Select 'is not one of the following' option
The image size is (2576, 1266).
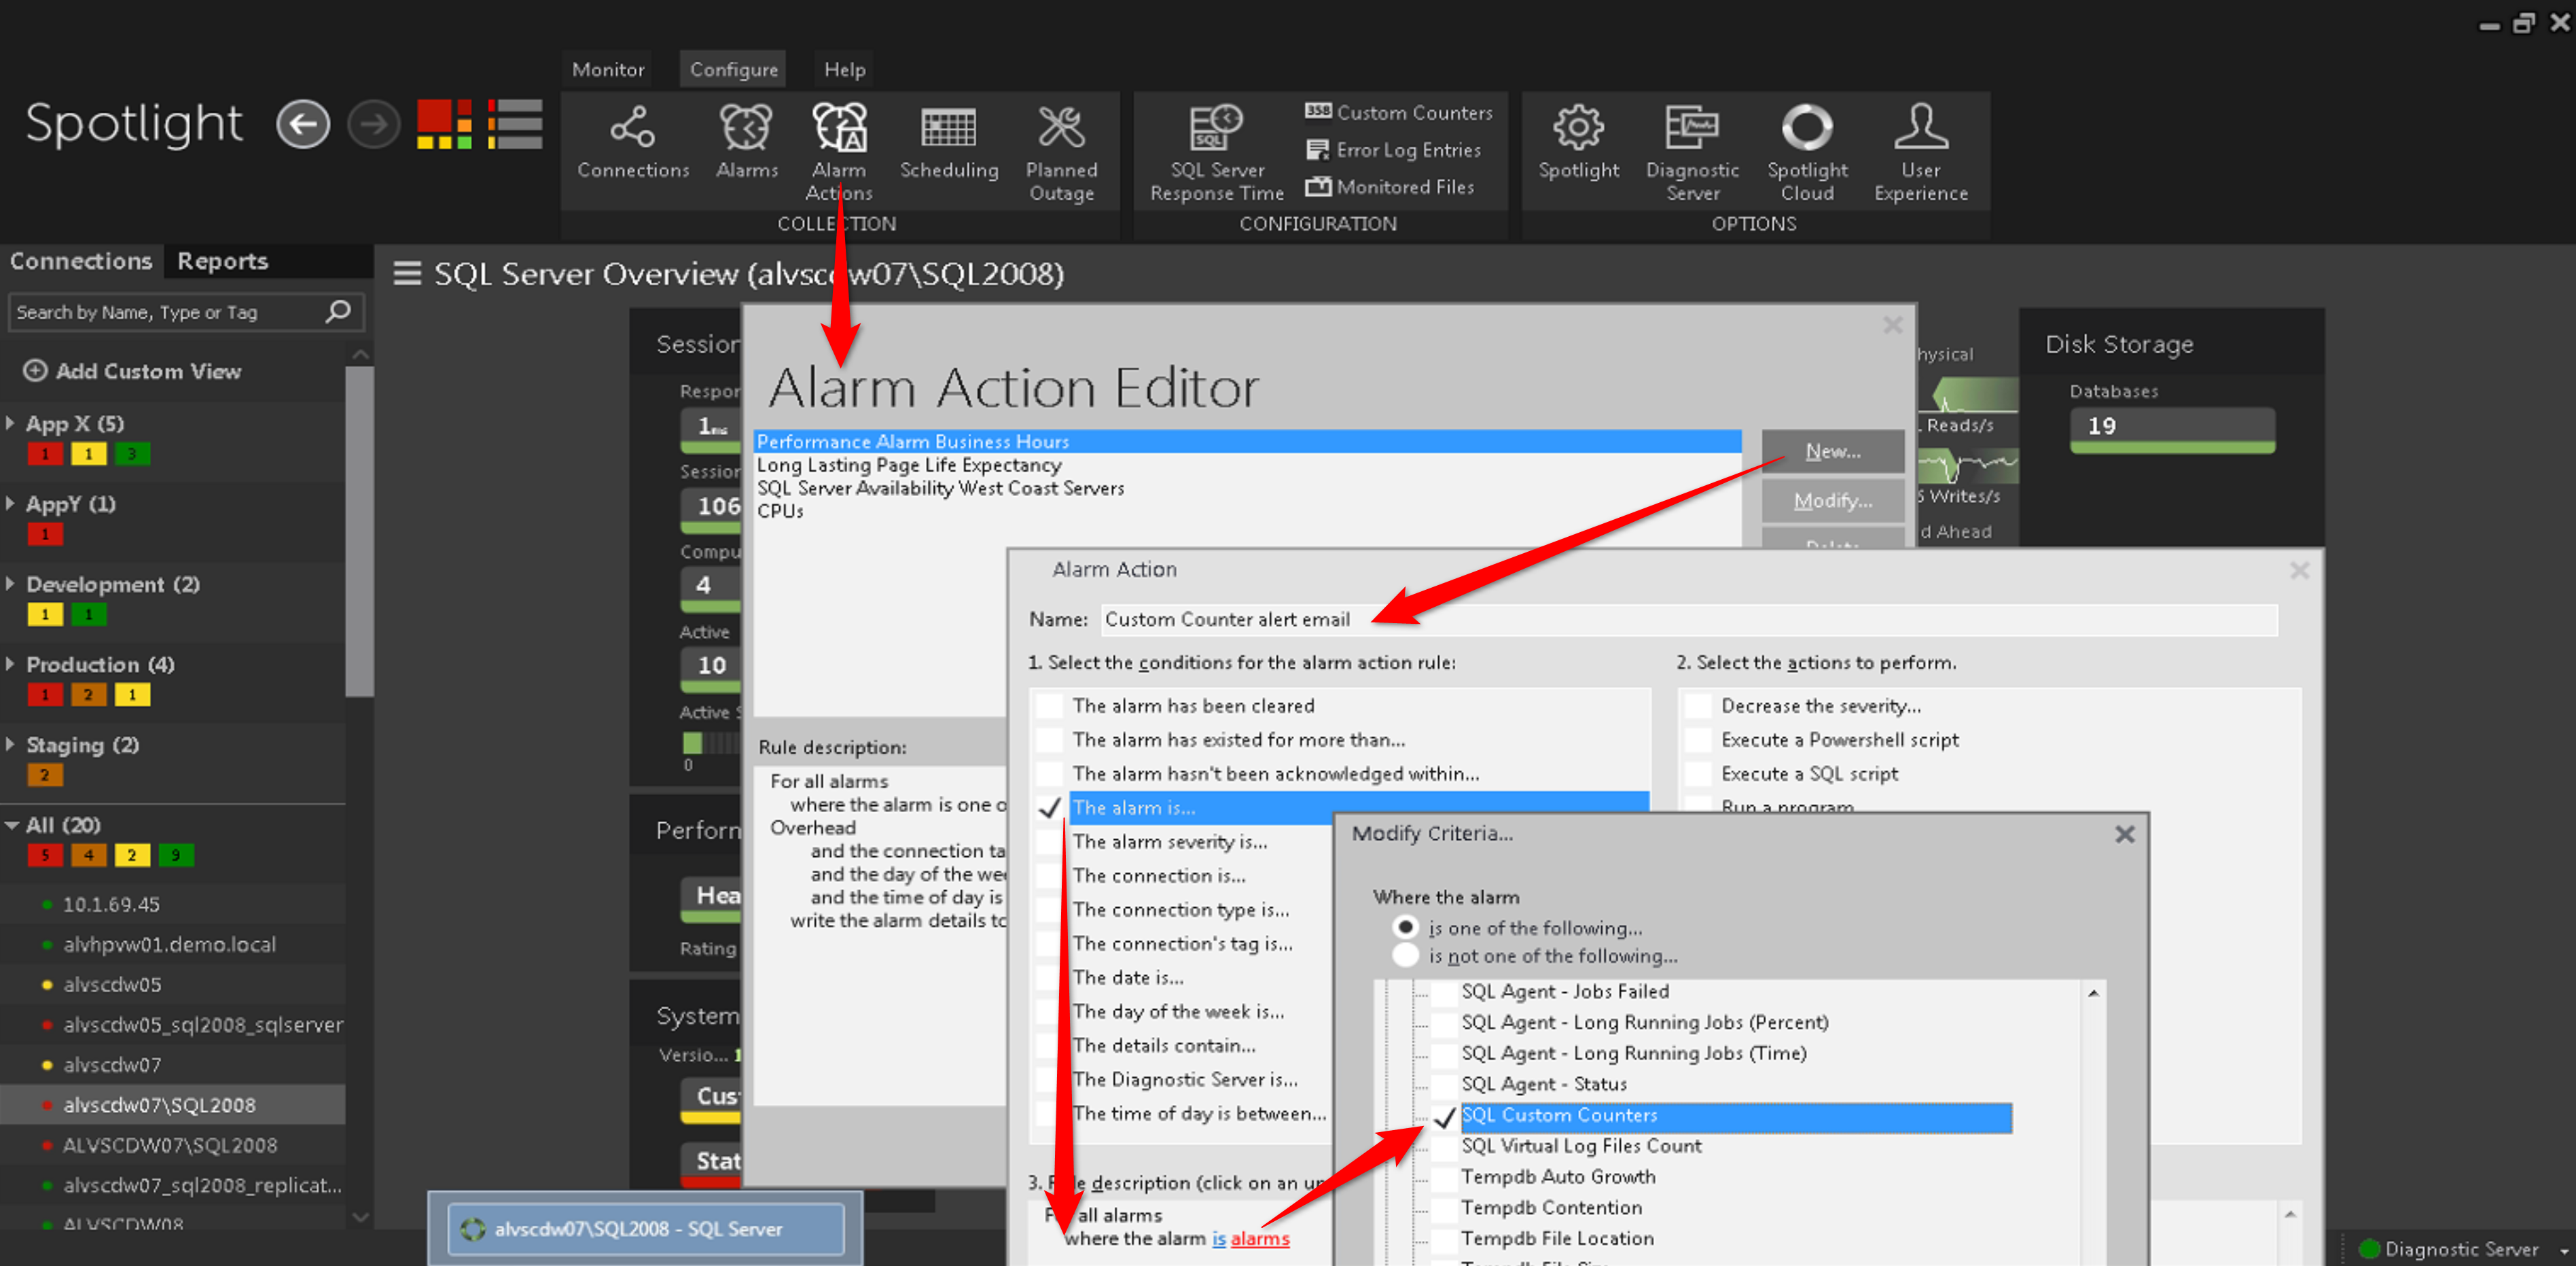[x=1405, y=956]
